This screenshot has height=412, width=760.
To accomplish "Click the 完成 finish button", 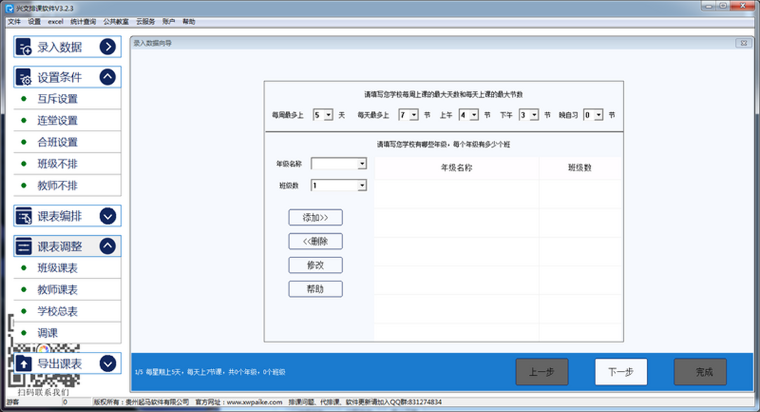I will [x=700, y=372].
